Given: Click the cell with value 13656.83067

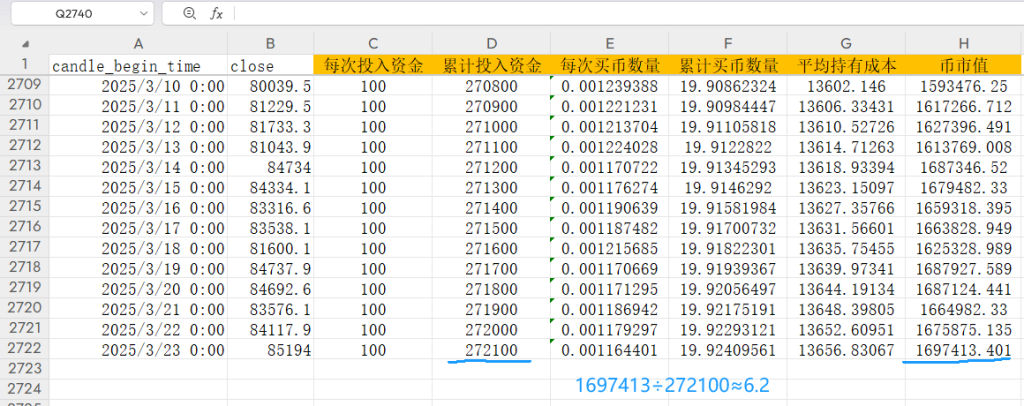Looking at the screenshot, I should (846, 350).
